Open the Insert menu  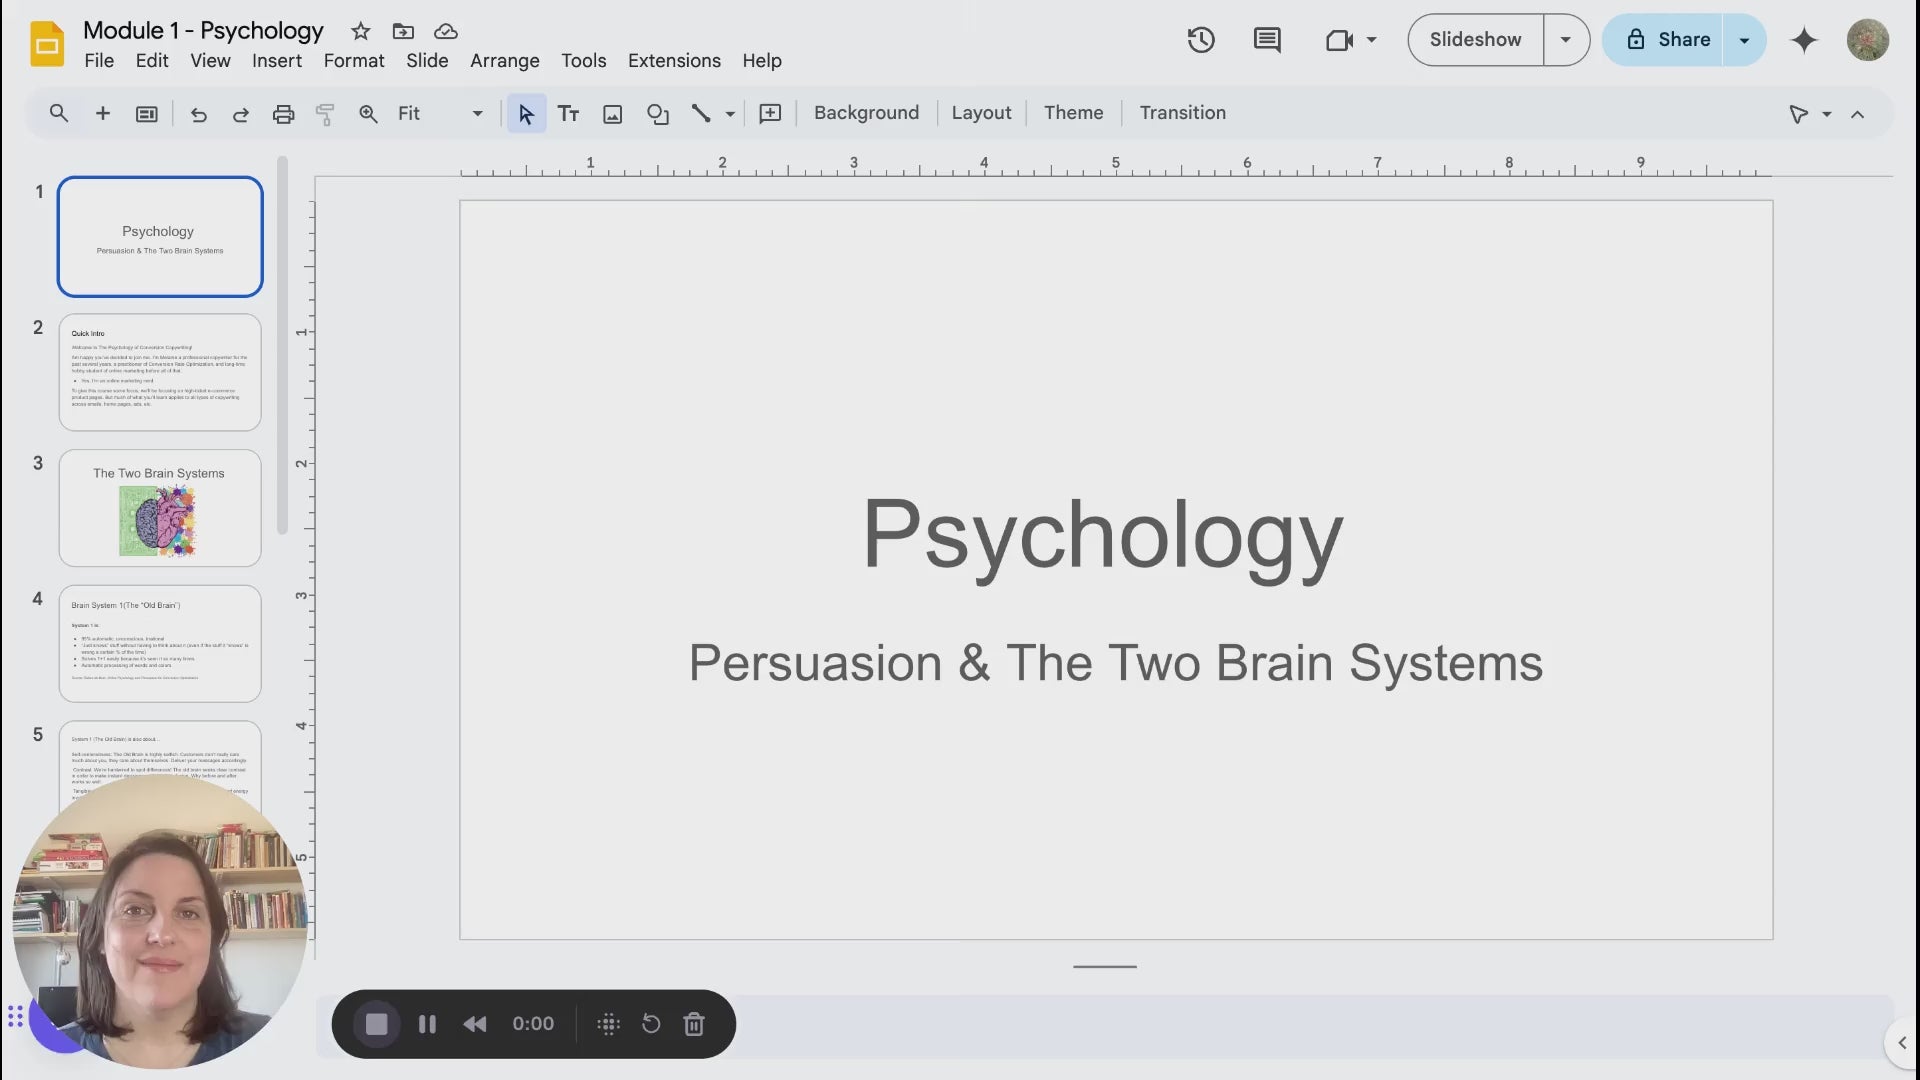276,61
